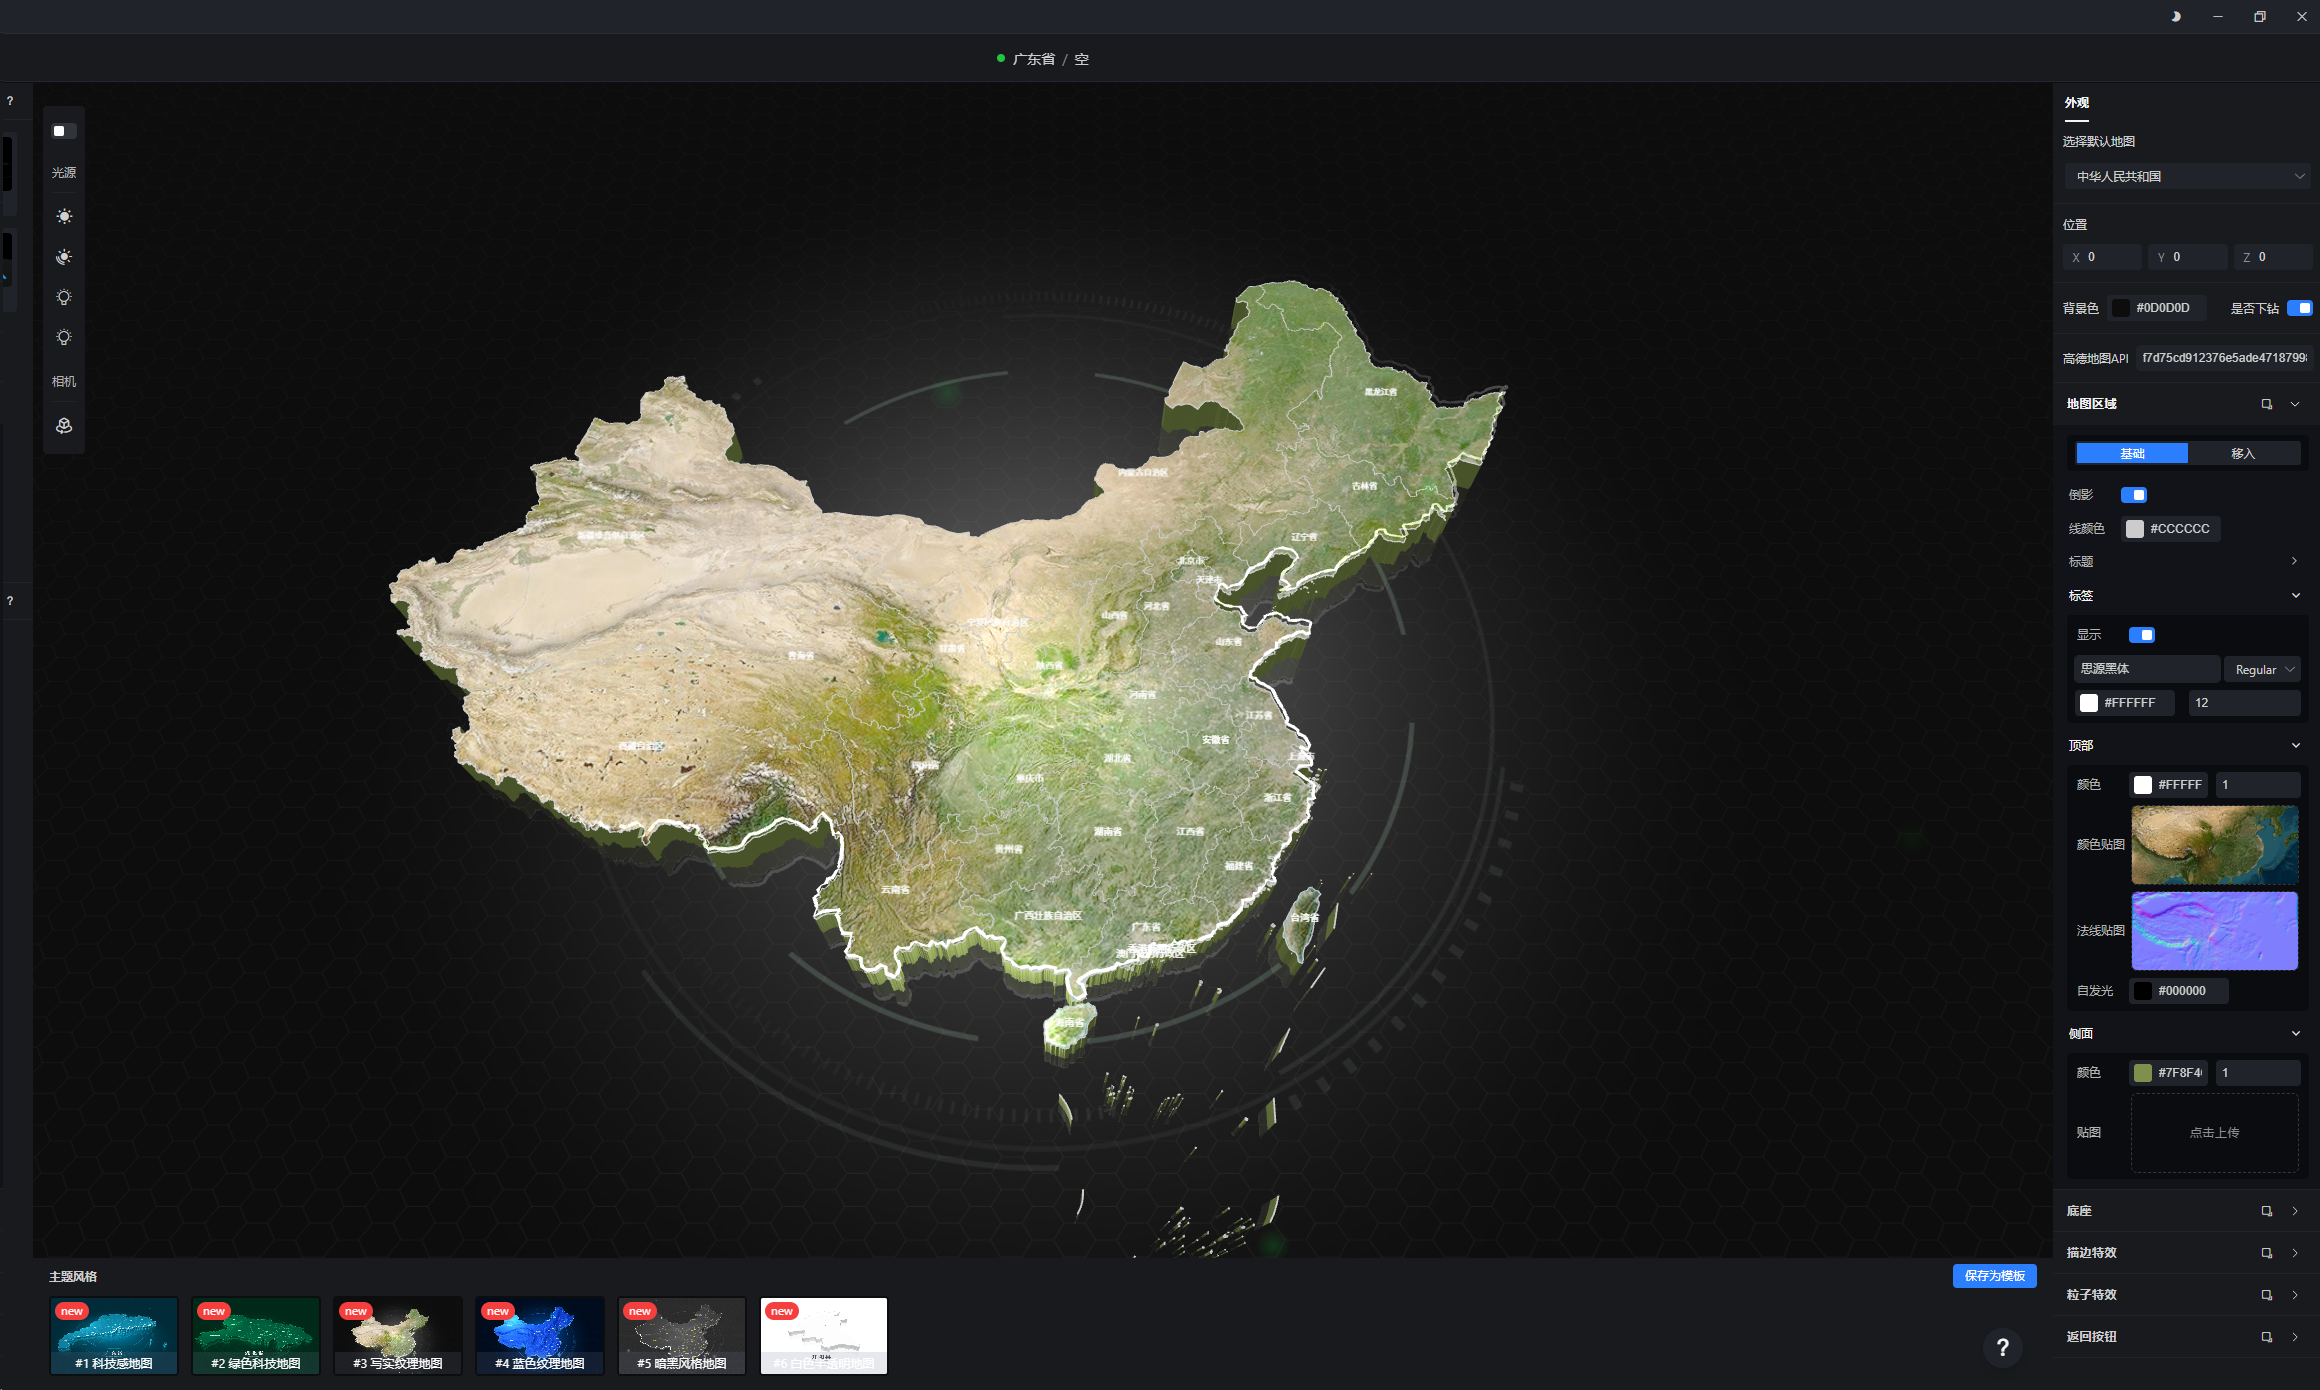Screen dimensions: 2320x1390
Task: Open the 侧面 #7F8F4 color swatch
Action: tap(2142, 1073)
